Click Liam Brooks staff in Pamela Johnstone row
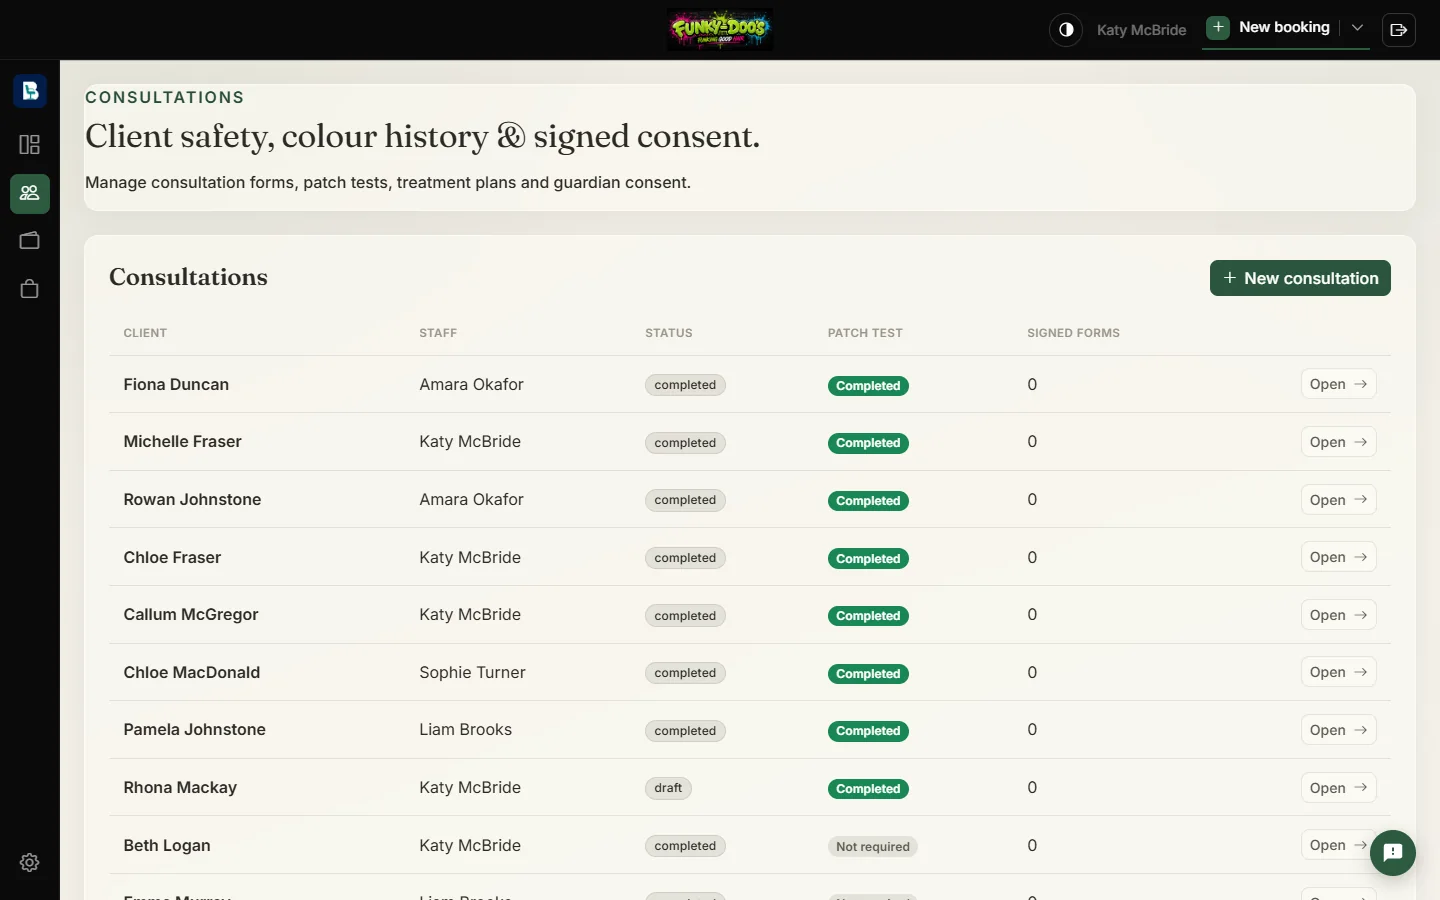Image resolution: width=1440 pixels, height=900 pixels. [465, 730]
